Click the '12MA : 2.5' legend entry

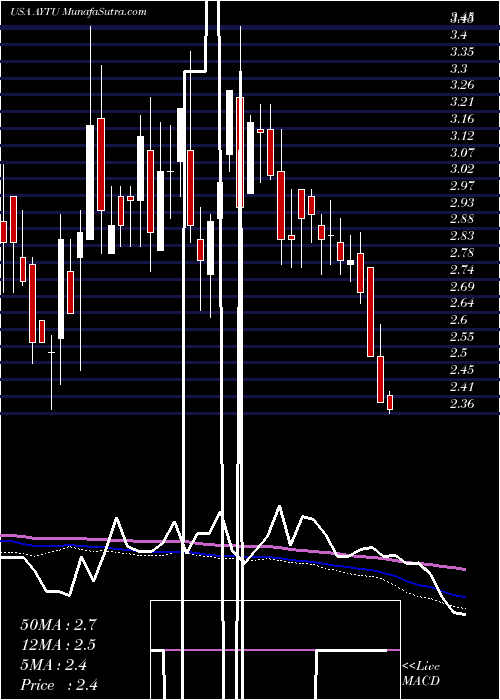58,645
